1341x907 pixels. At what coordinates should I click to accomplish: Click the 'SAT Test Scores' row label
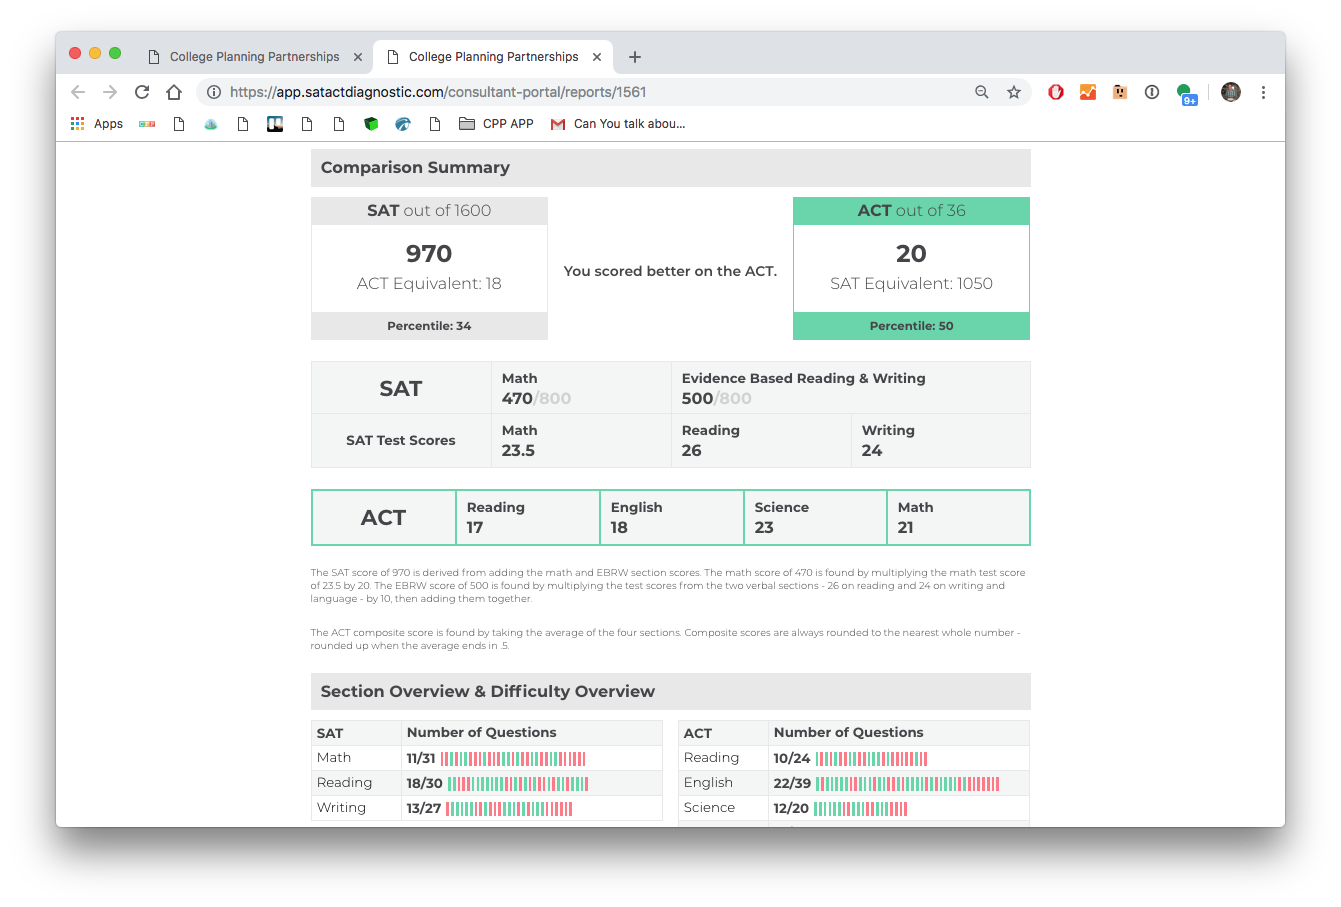(x=401, y=440)
